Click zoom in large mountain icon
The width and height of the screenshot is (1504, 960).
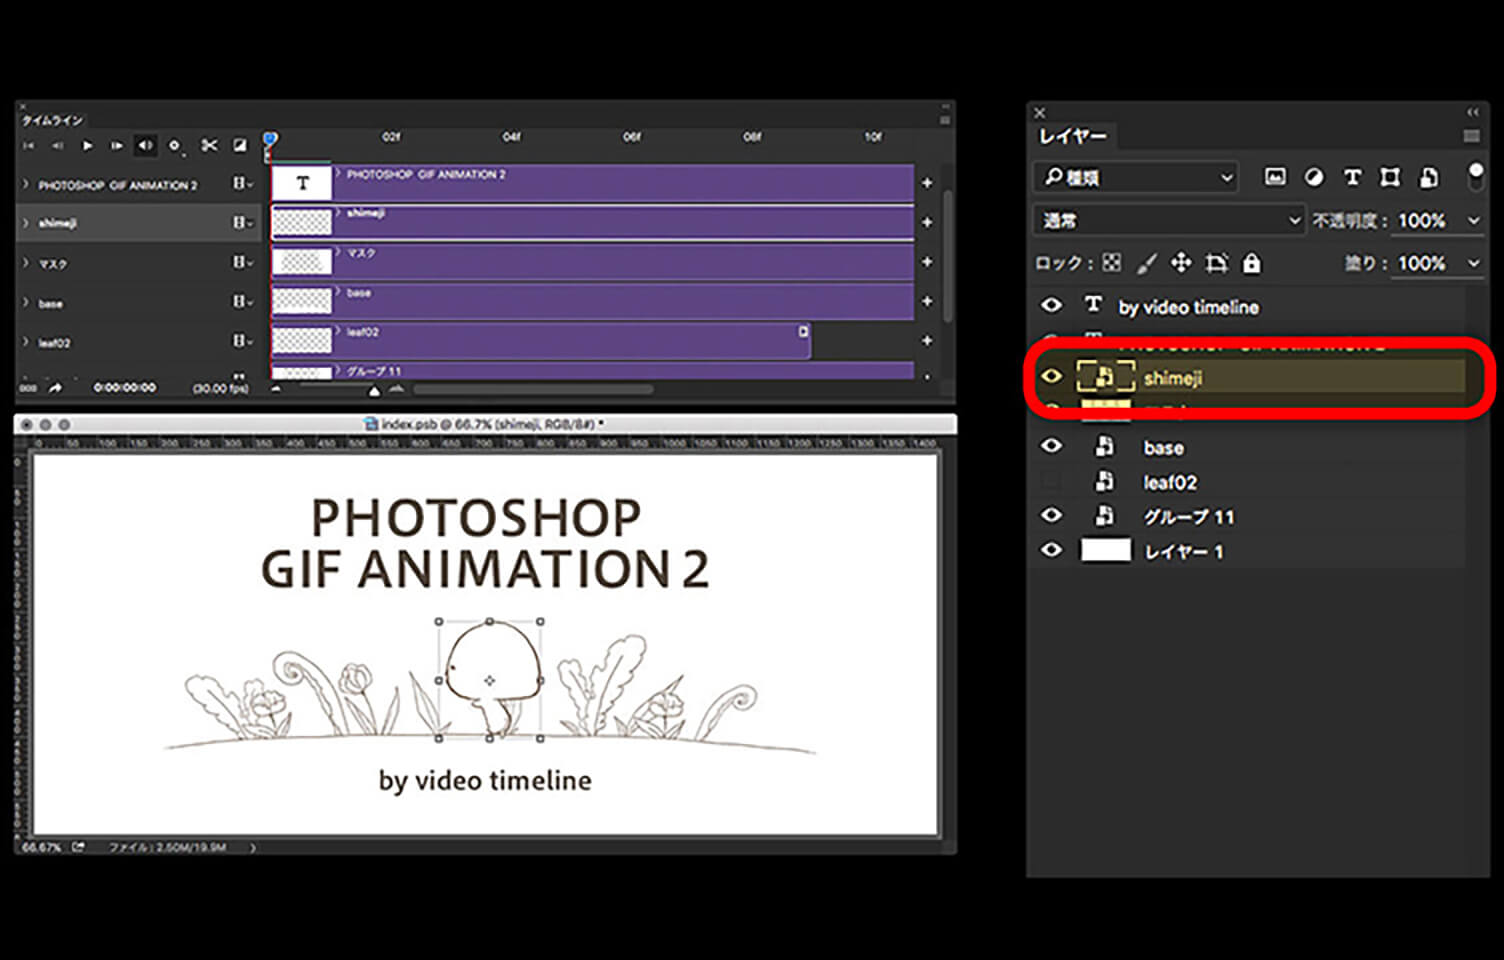396,389
